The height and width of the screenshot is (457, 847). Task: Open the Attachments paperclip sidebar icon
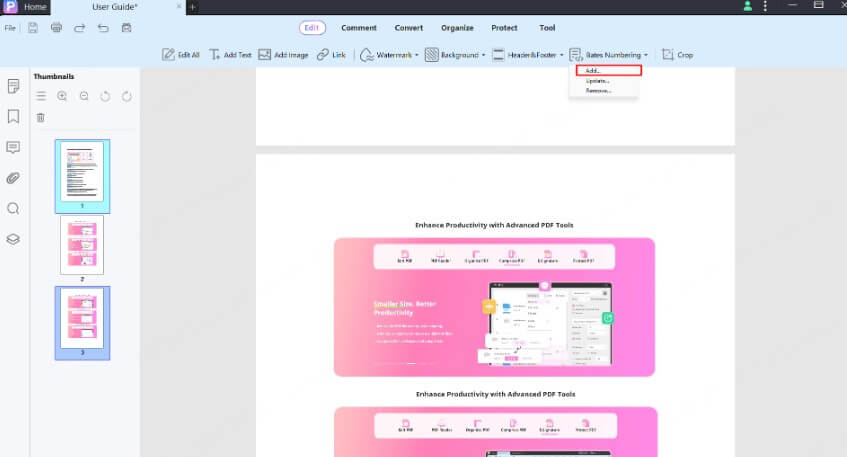[x=13, y=178]
